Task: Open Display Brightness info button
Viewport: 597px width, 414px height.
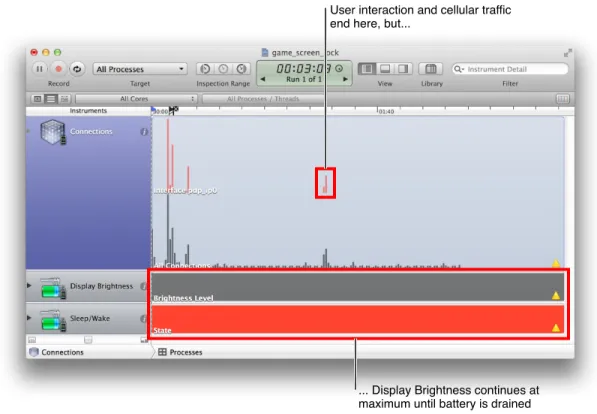Action: pyautogui.click(x=143, y=286)
